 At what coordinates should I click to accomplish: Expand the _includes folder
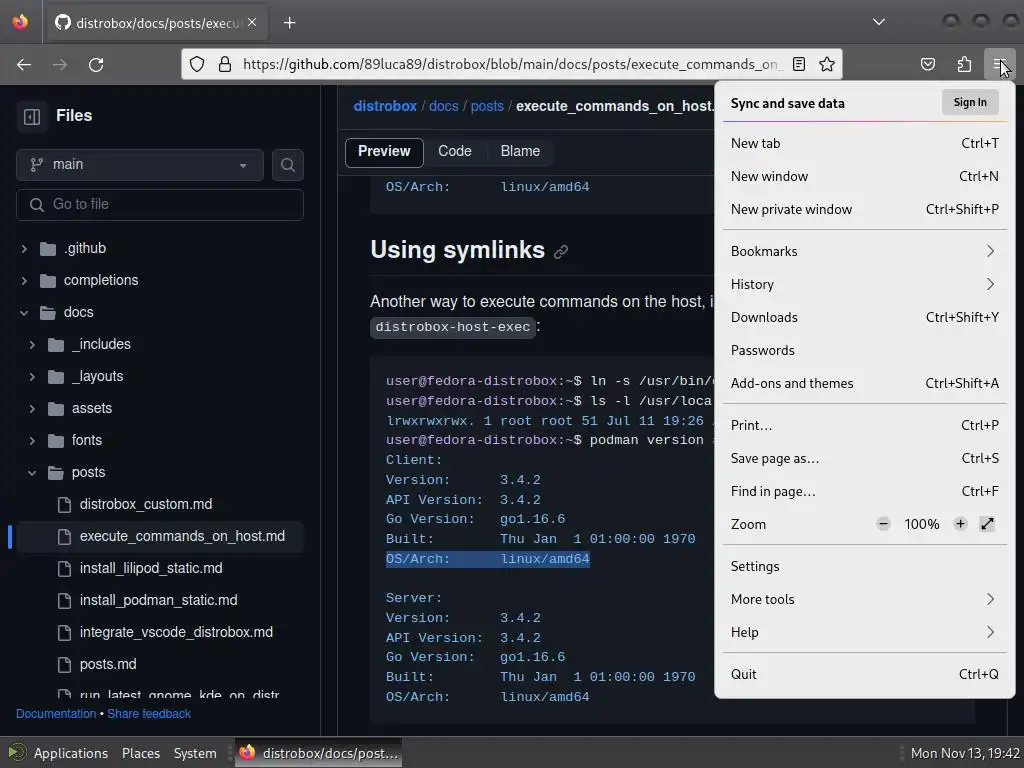coord(32,344)
